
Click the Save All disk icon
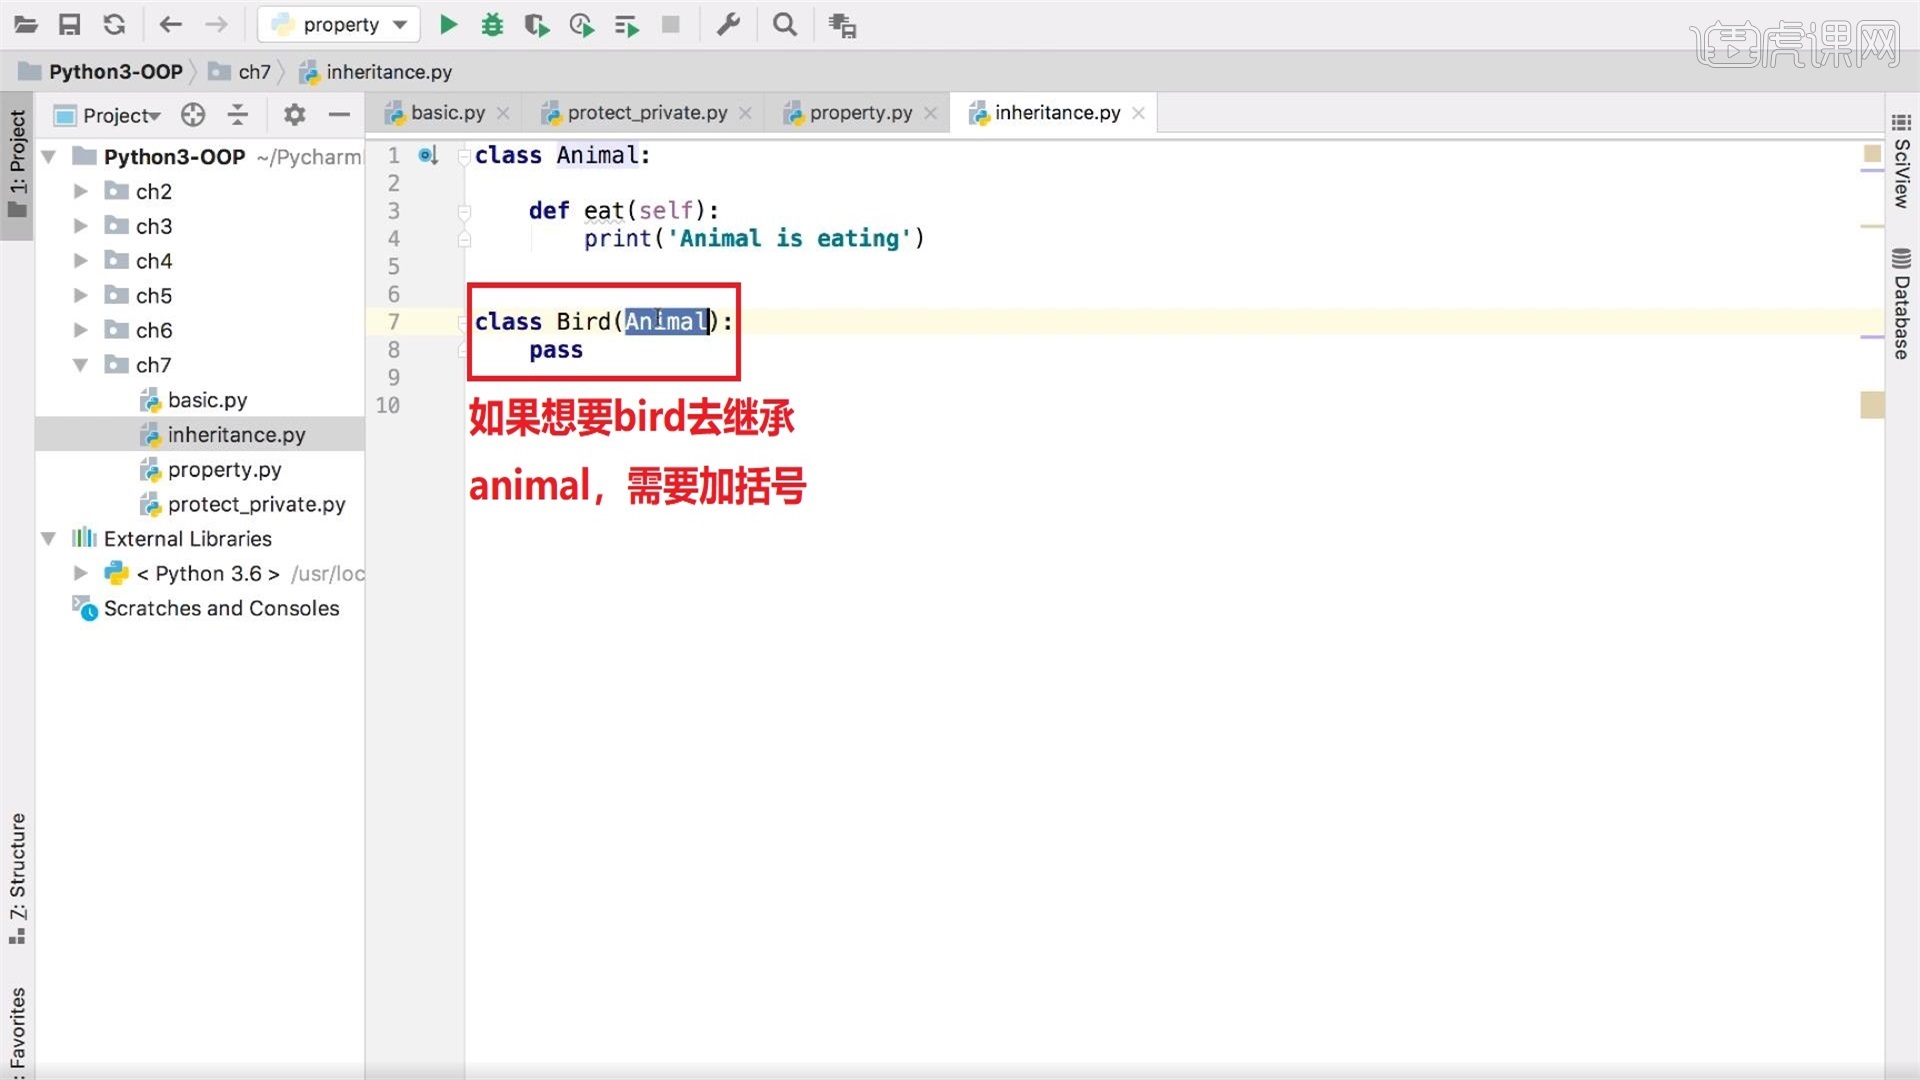(x=69, y=25)
